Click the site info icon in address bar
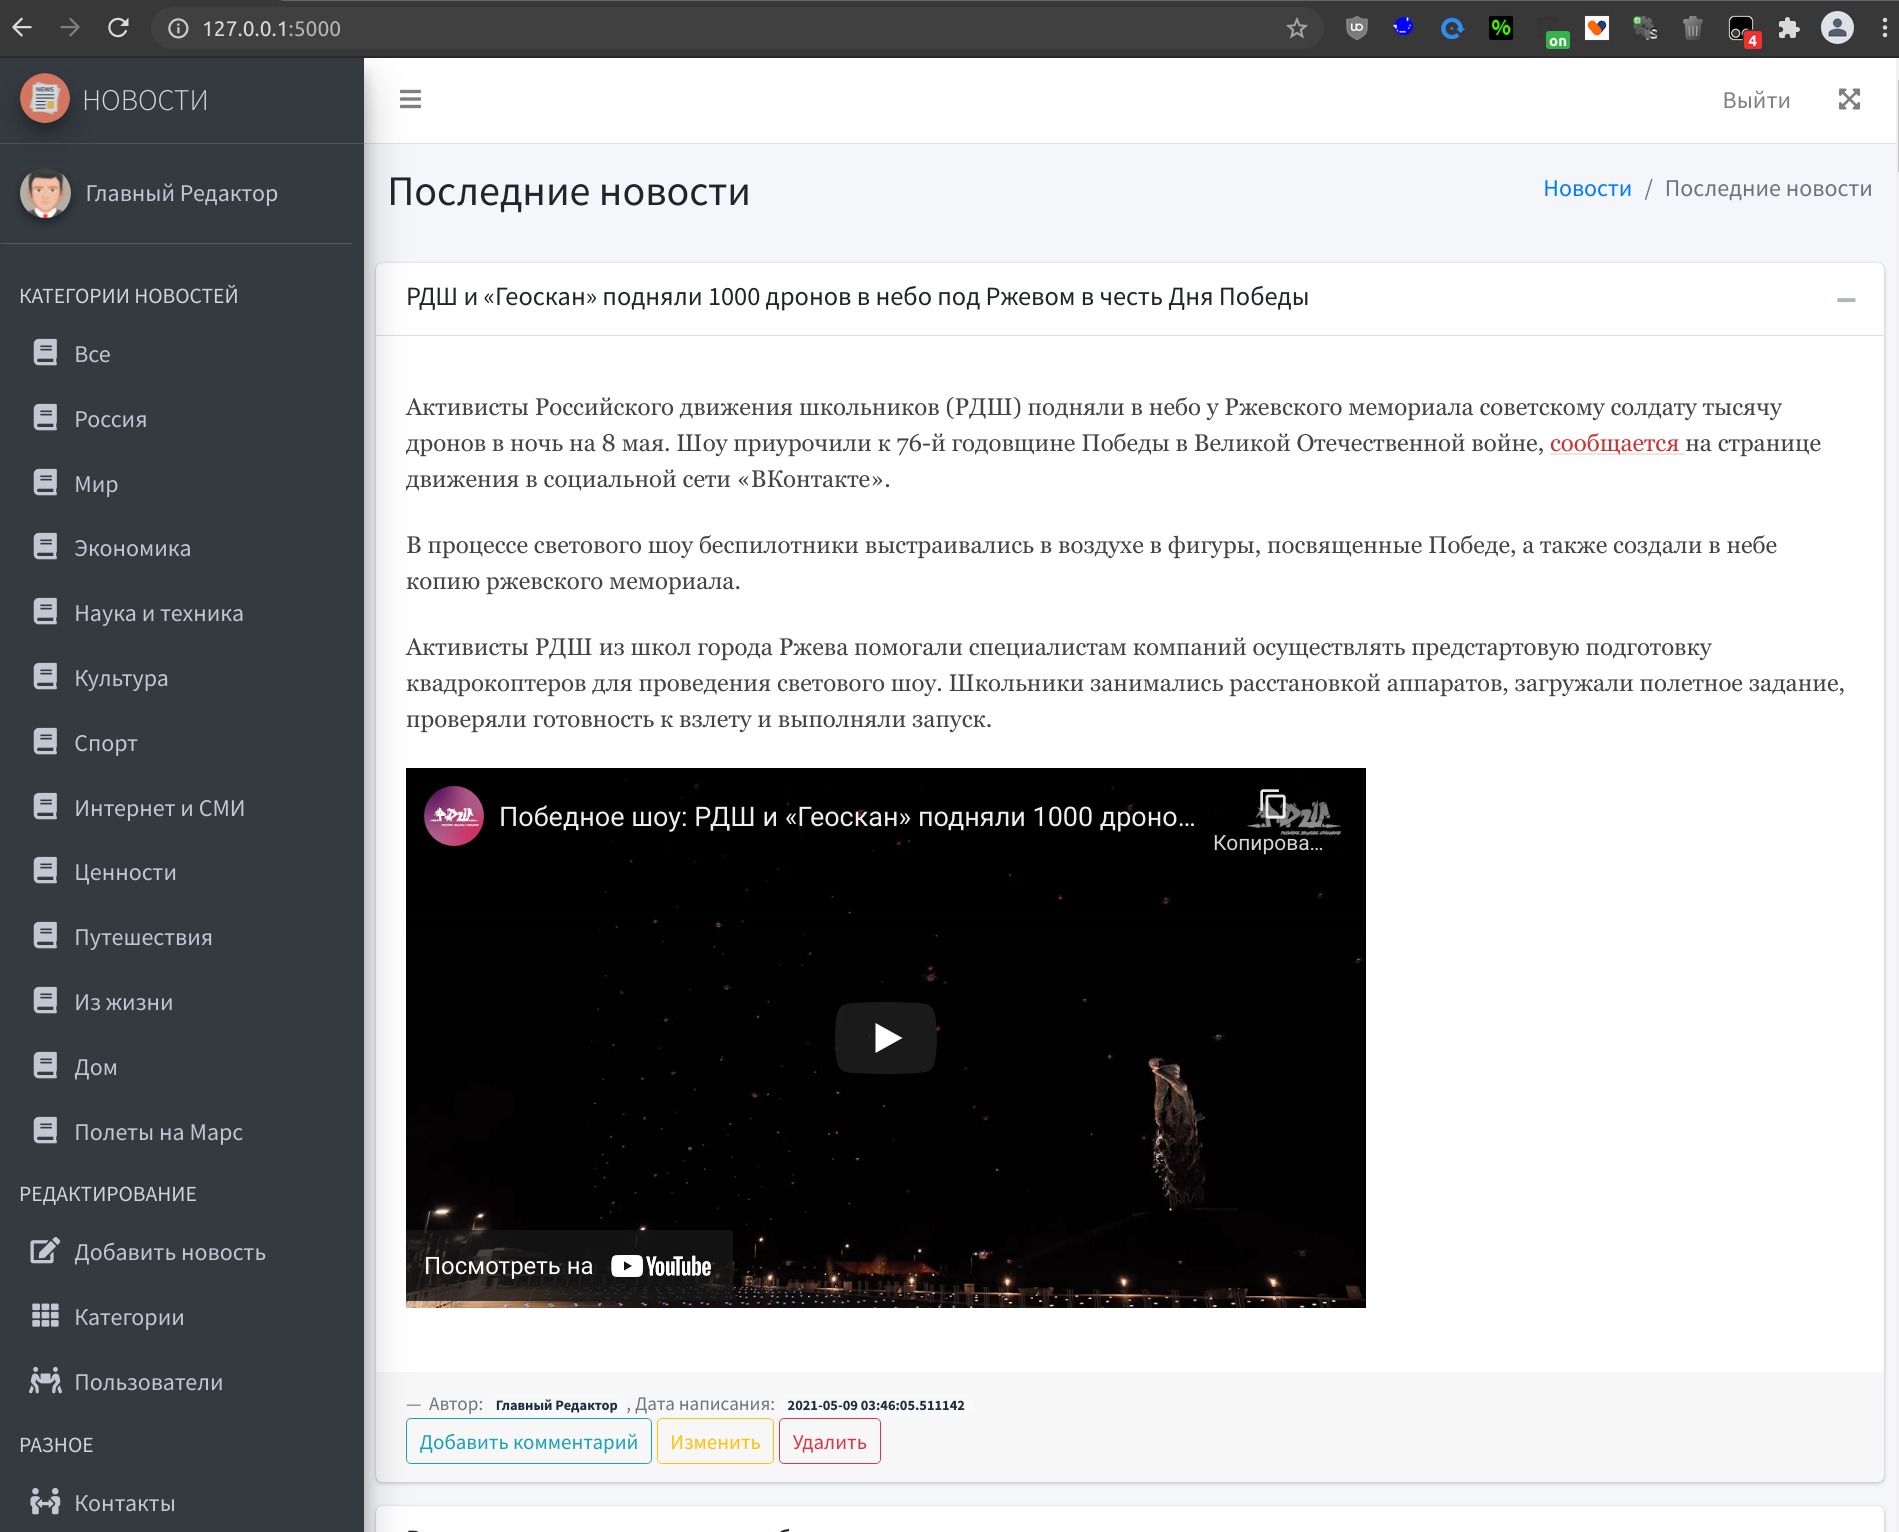Screen dimensions: 1899x1532 [x=178, y=28]
